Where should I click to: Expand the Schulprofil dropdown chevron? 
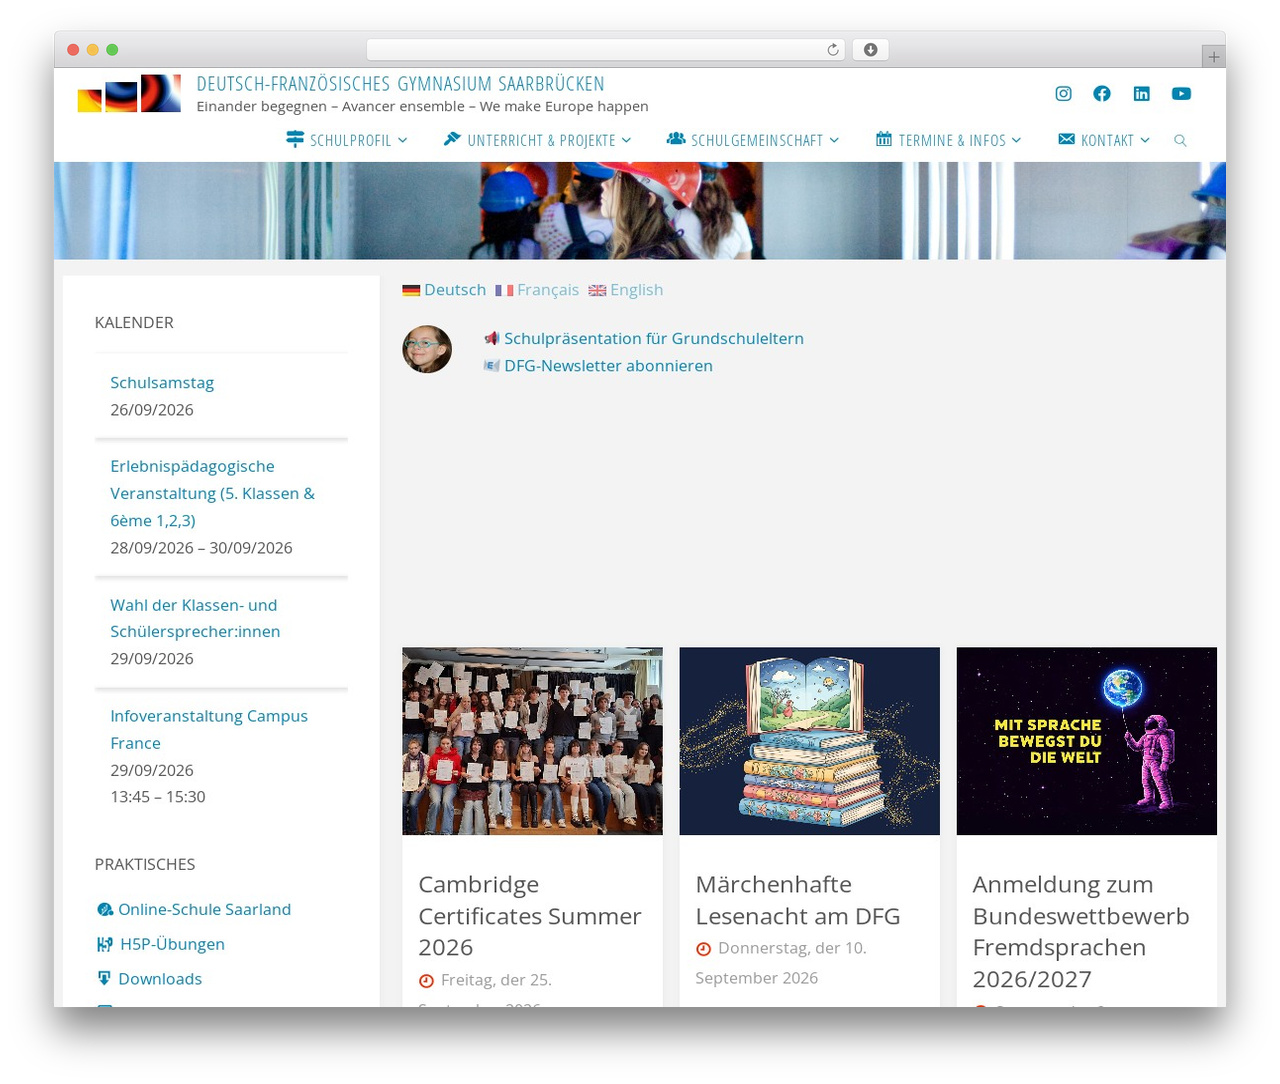pos(403,141)
